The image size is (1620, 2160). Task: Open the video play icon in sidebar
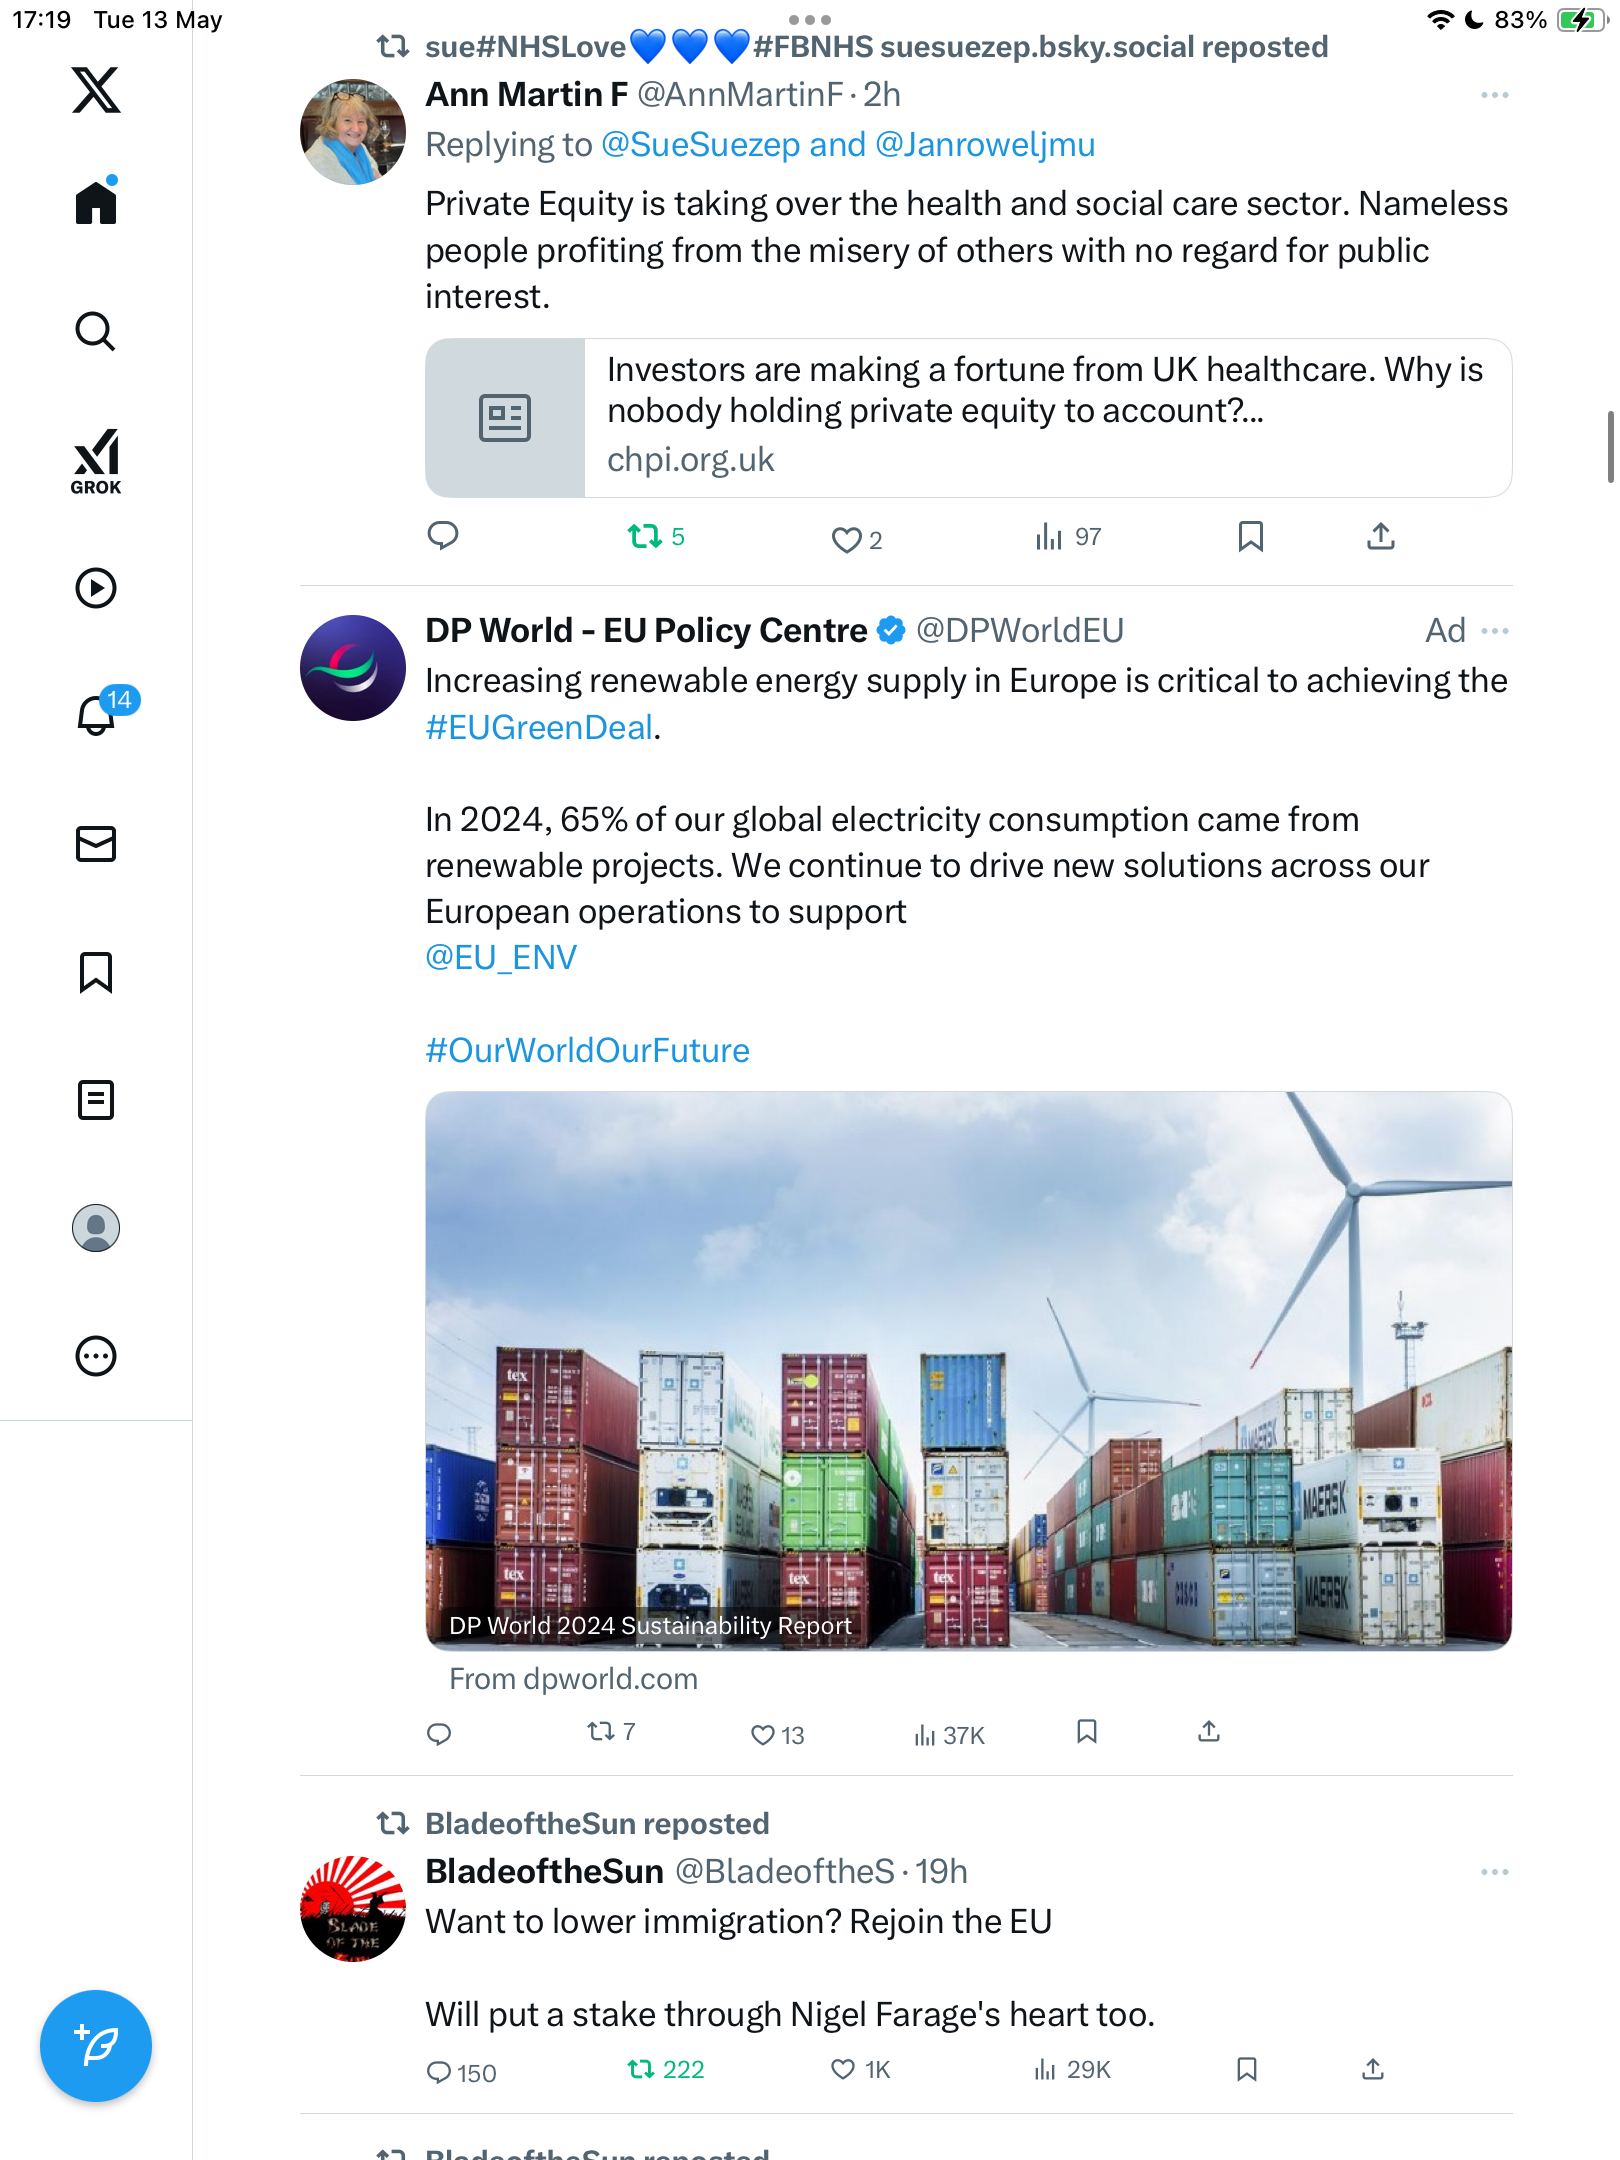click(96, 588)
